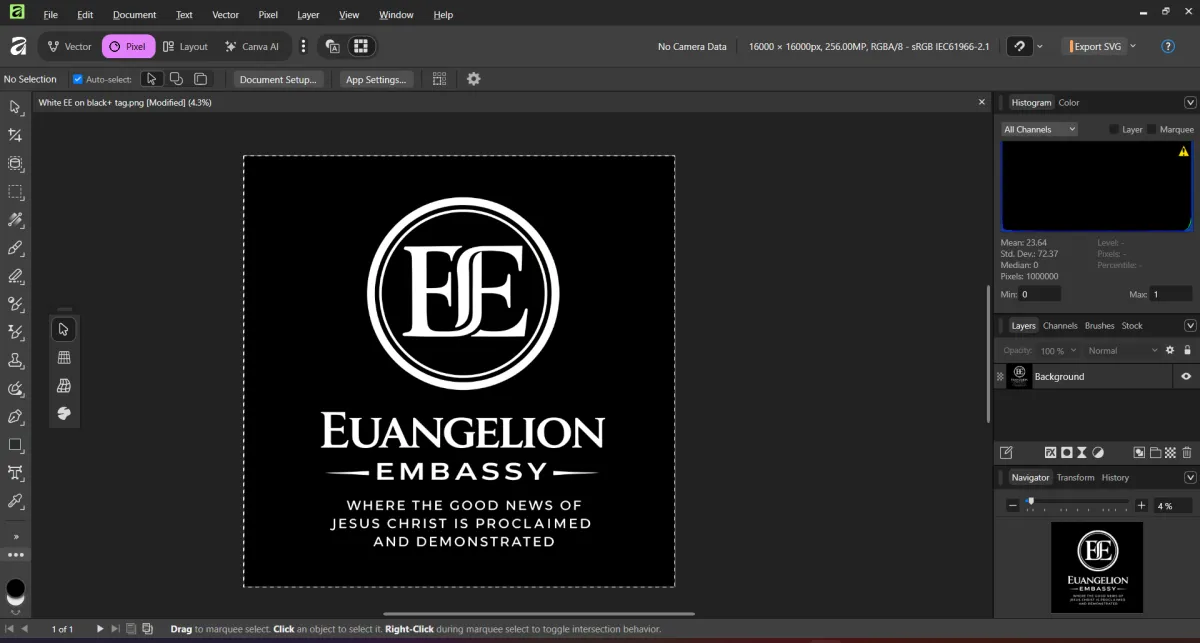Click the Layer Effects FX icon

[1051, 452]
